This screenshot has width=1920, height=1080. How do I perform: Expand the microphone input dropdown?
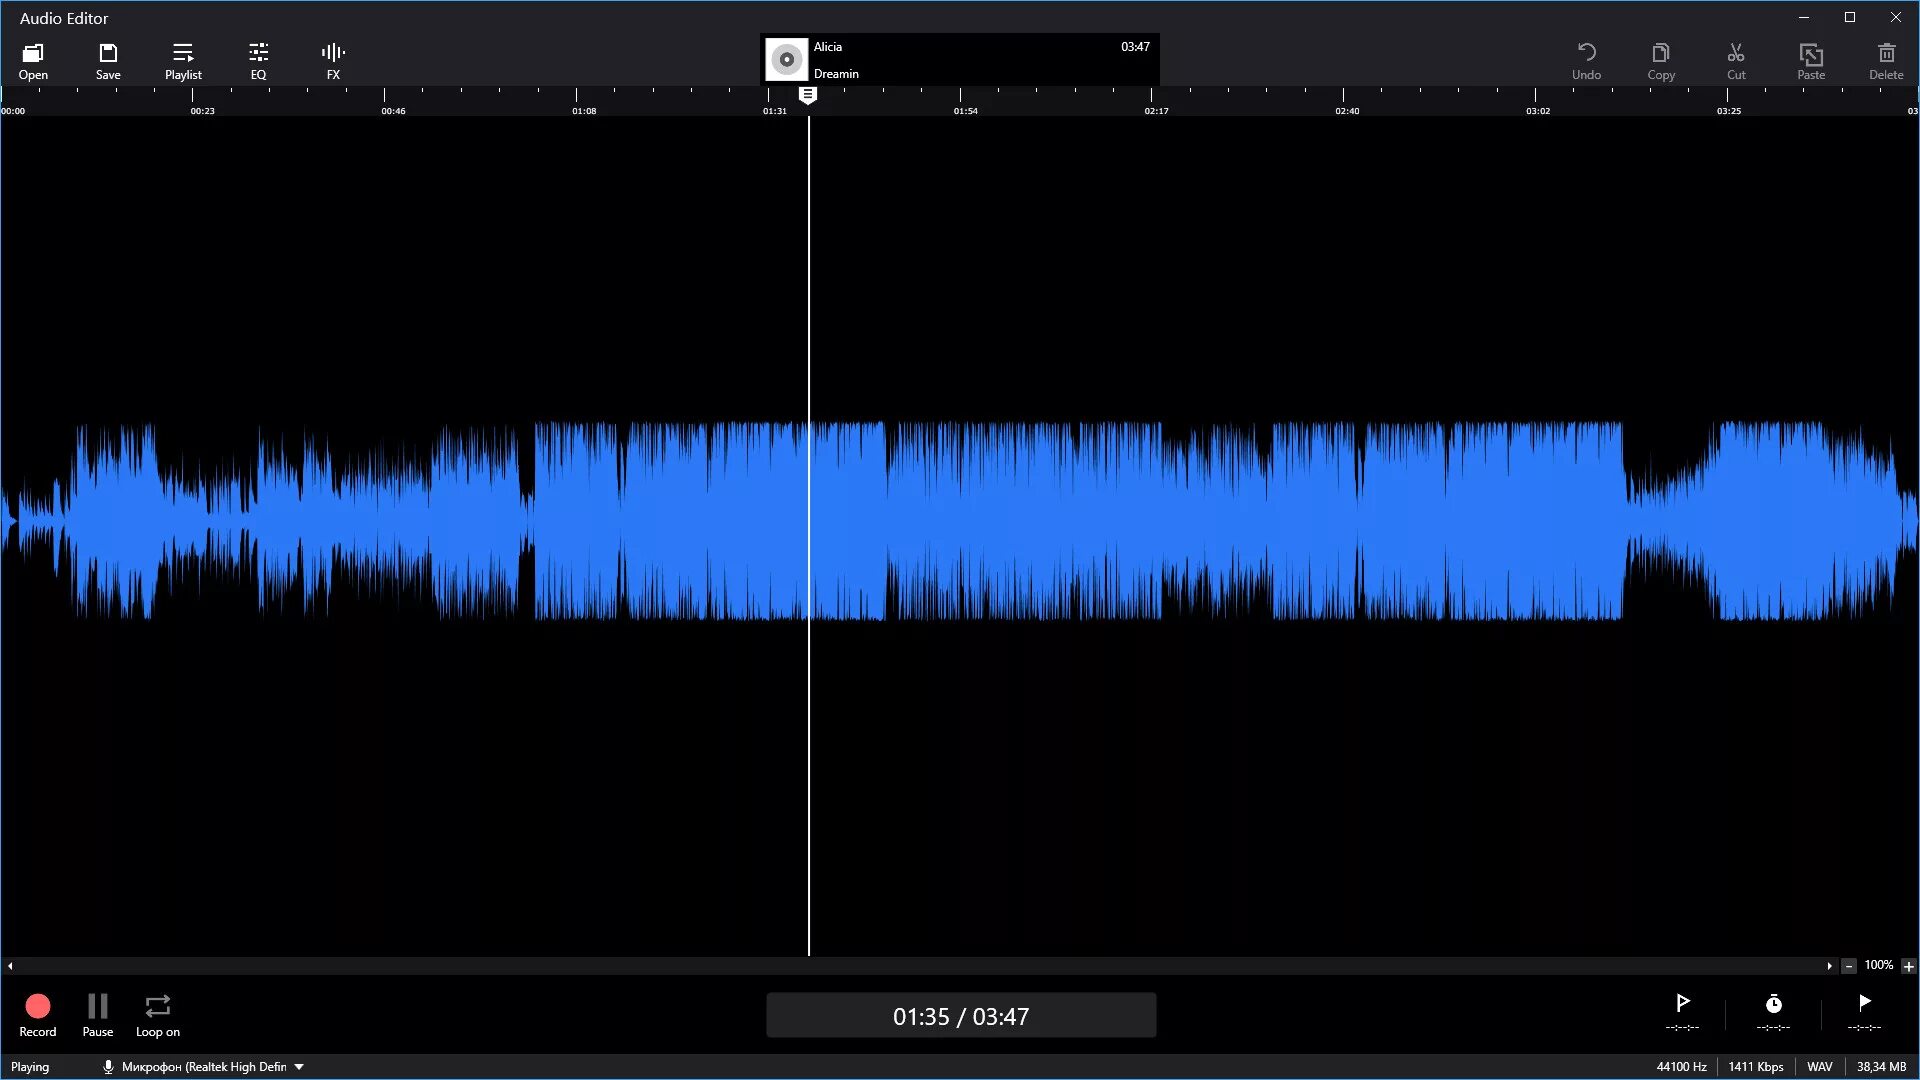point(299,1065)
